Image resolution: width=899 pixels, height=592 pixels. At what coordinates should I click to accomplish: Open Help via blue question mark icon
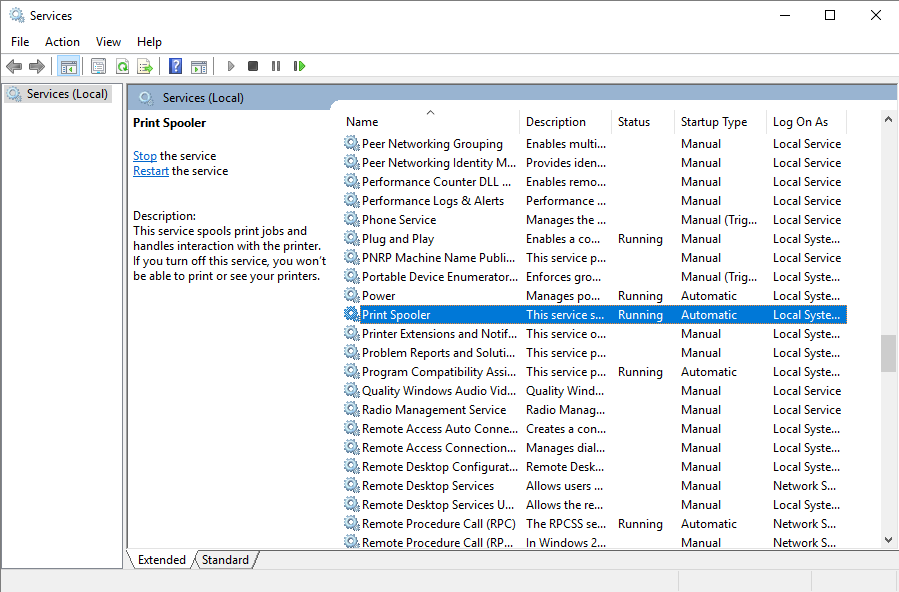pos(175,67)
